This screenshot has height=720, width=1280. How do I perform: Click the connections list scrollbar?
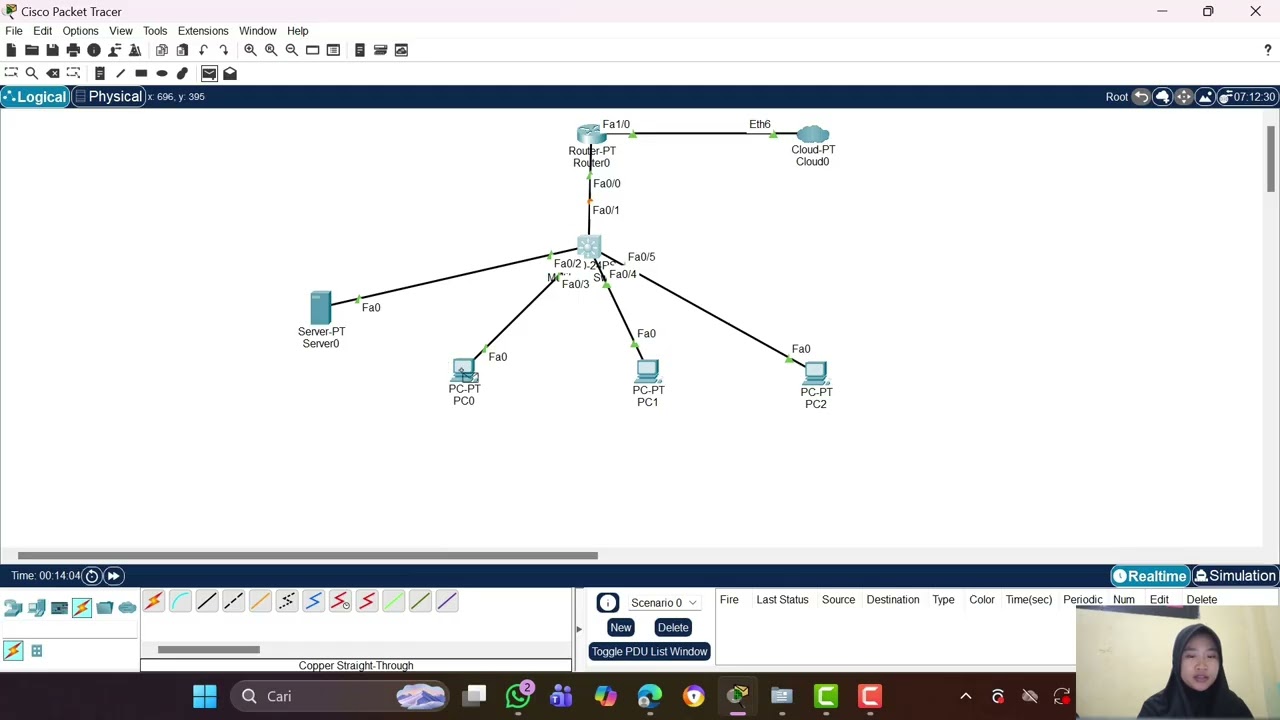point(209,650)
